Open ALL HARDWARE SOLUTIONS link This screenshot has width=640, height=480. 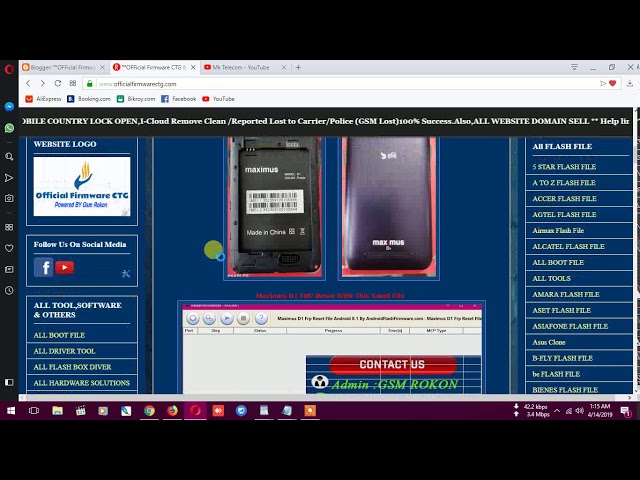pos(82,383)
